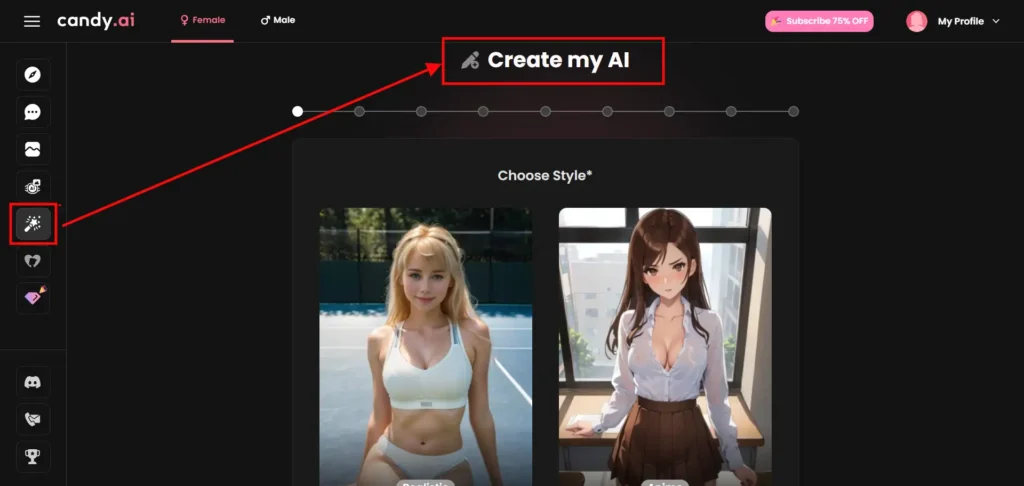Click the Choose Style label
This screenshot has width=1024, height=486.
point(545,175)
